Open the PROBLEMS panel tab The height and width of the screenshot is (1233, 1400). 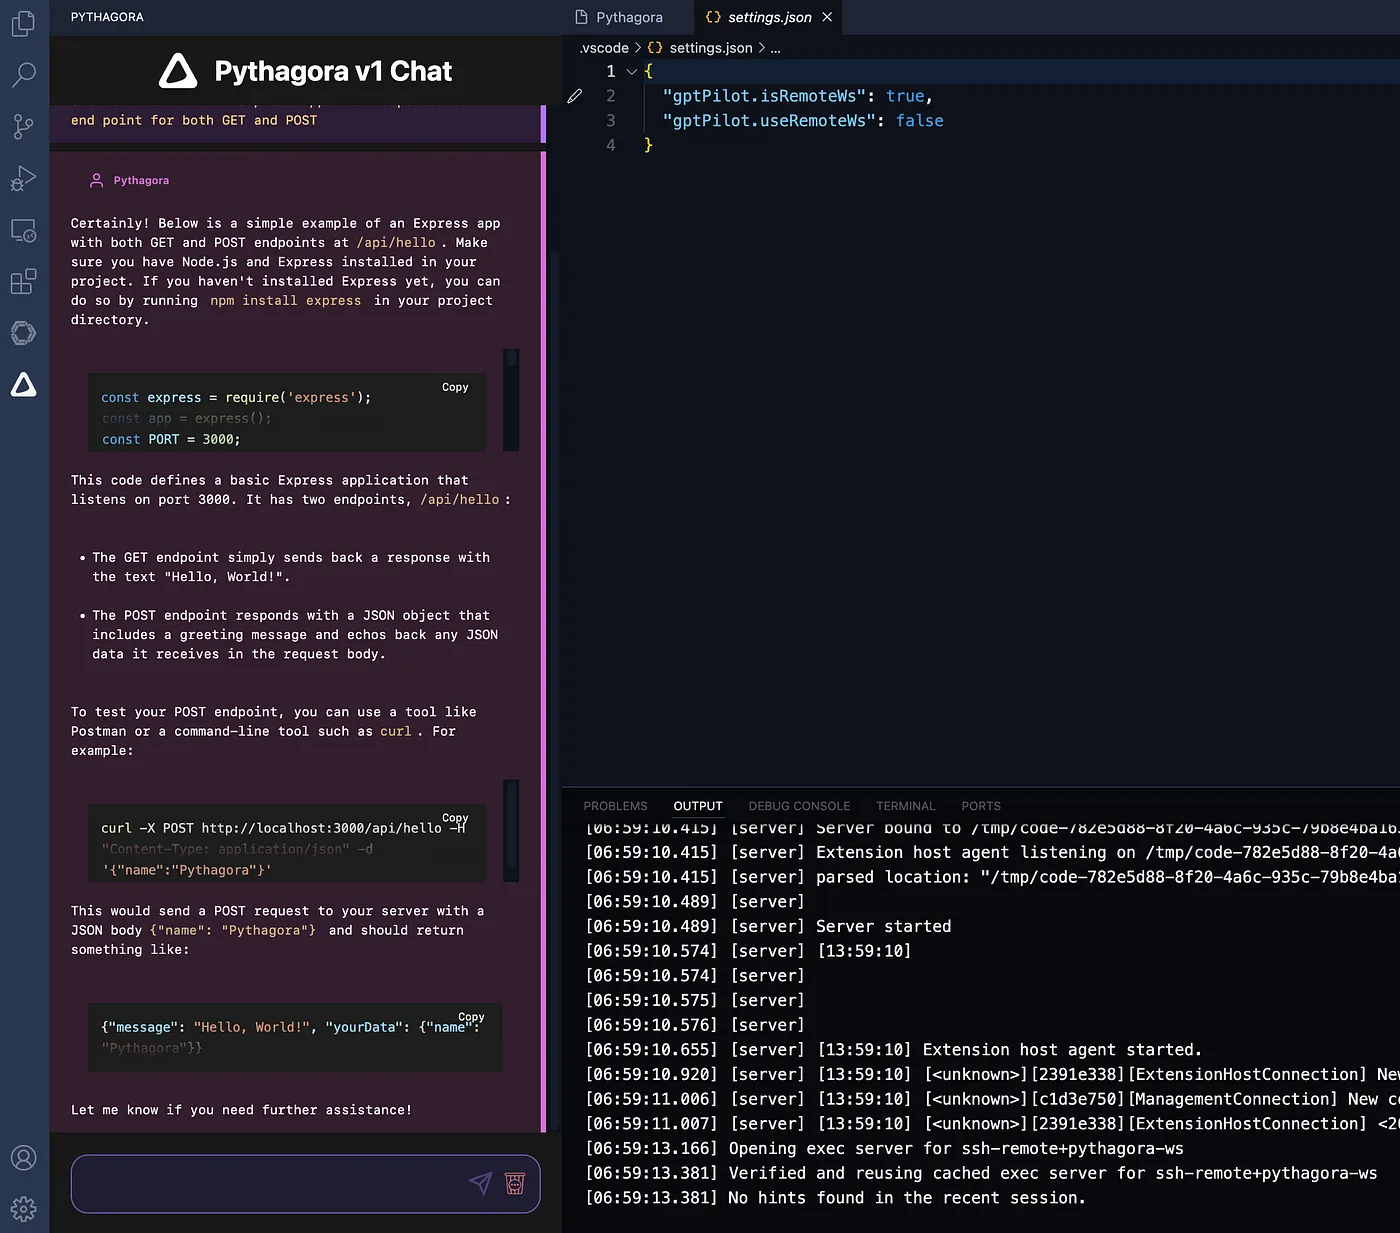click(615, 806)
